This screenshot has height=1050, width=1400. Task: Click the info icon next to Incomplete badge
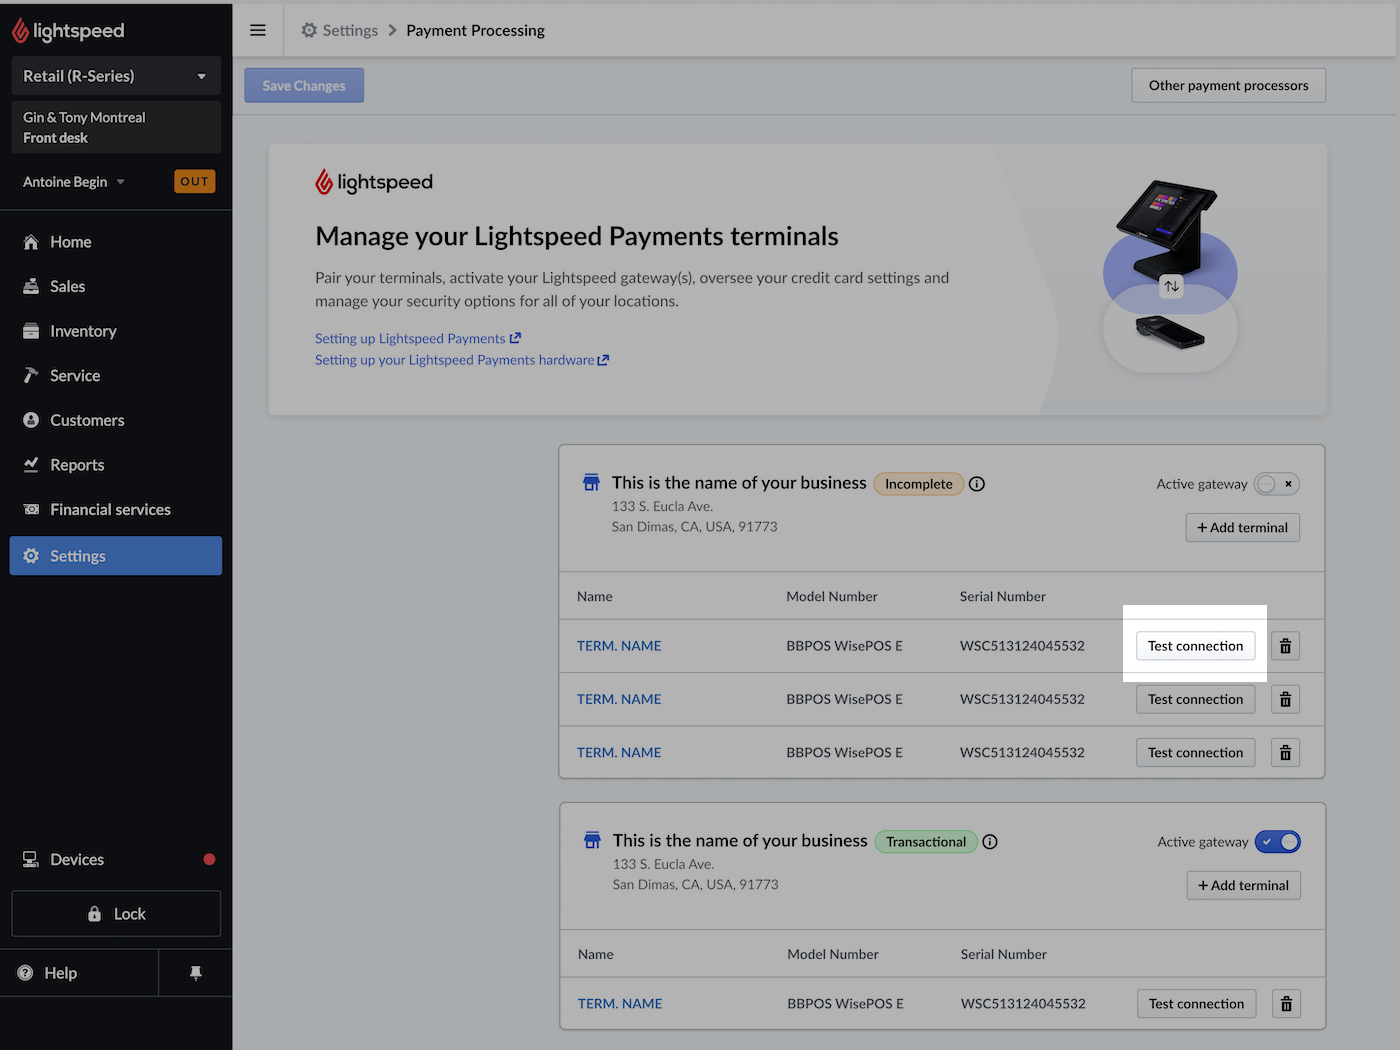pos(977,484)
